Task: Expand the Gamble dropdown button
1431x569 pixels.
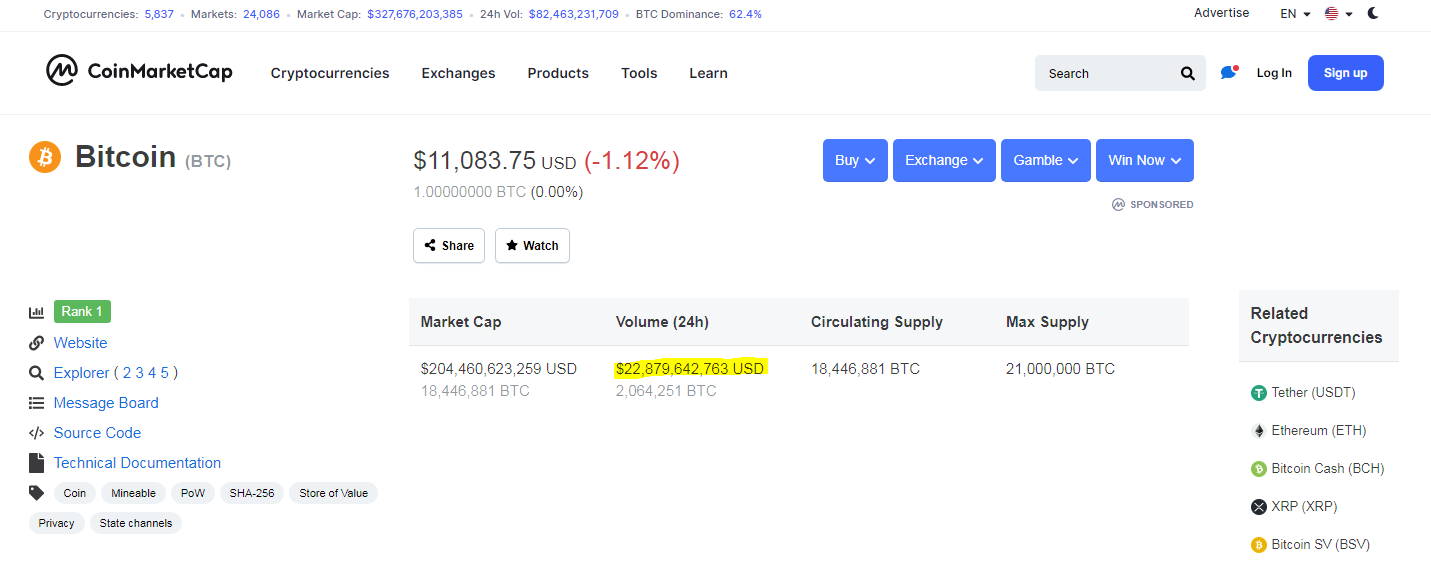Action: tap(1046, 160)
